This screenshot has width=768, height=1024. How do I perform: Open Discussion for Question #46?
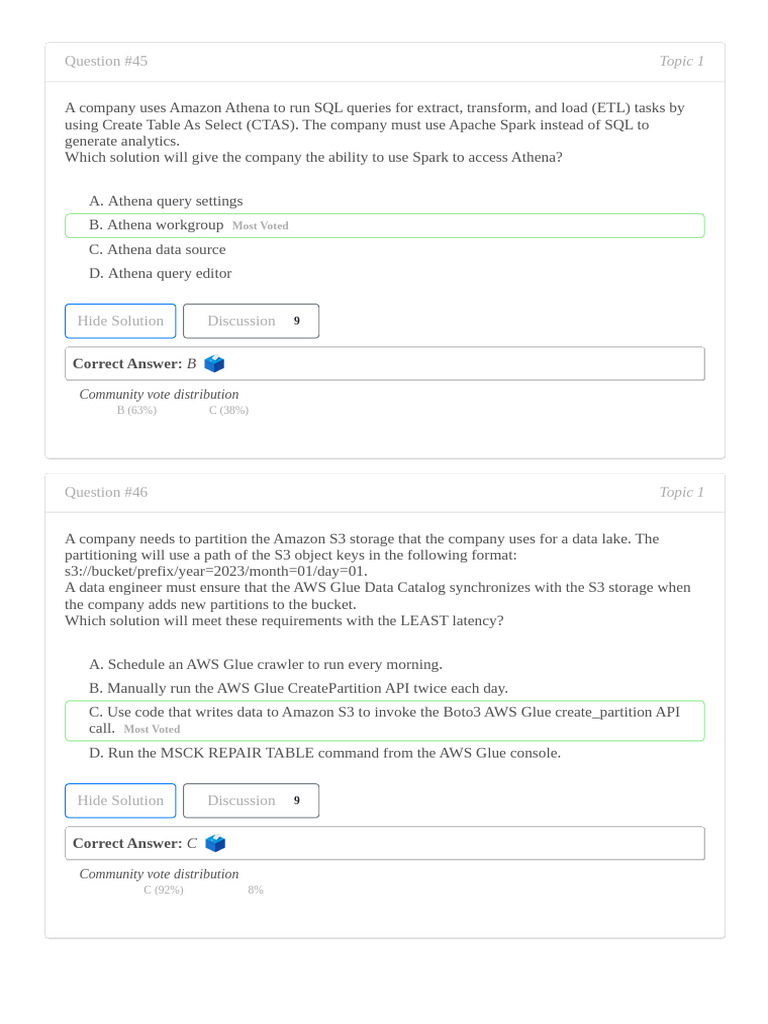point(251,801)
